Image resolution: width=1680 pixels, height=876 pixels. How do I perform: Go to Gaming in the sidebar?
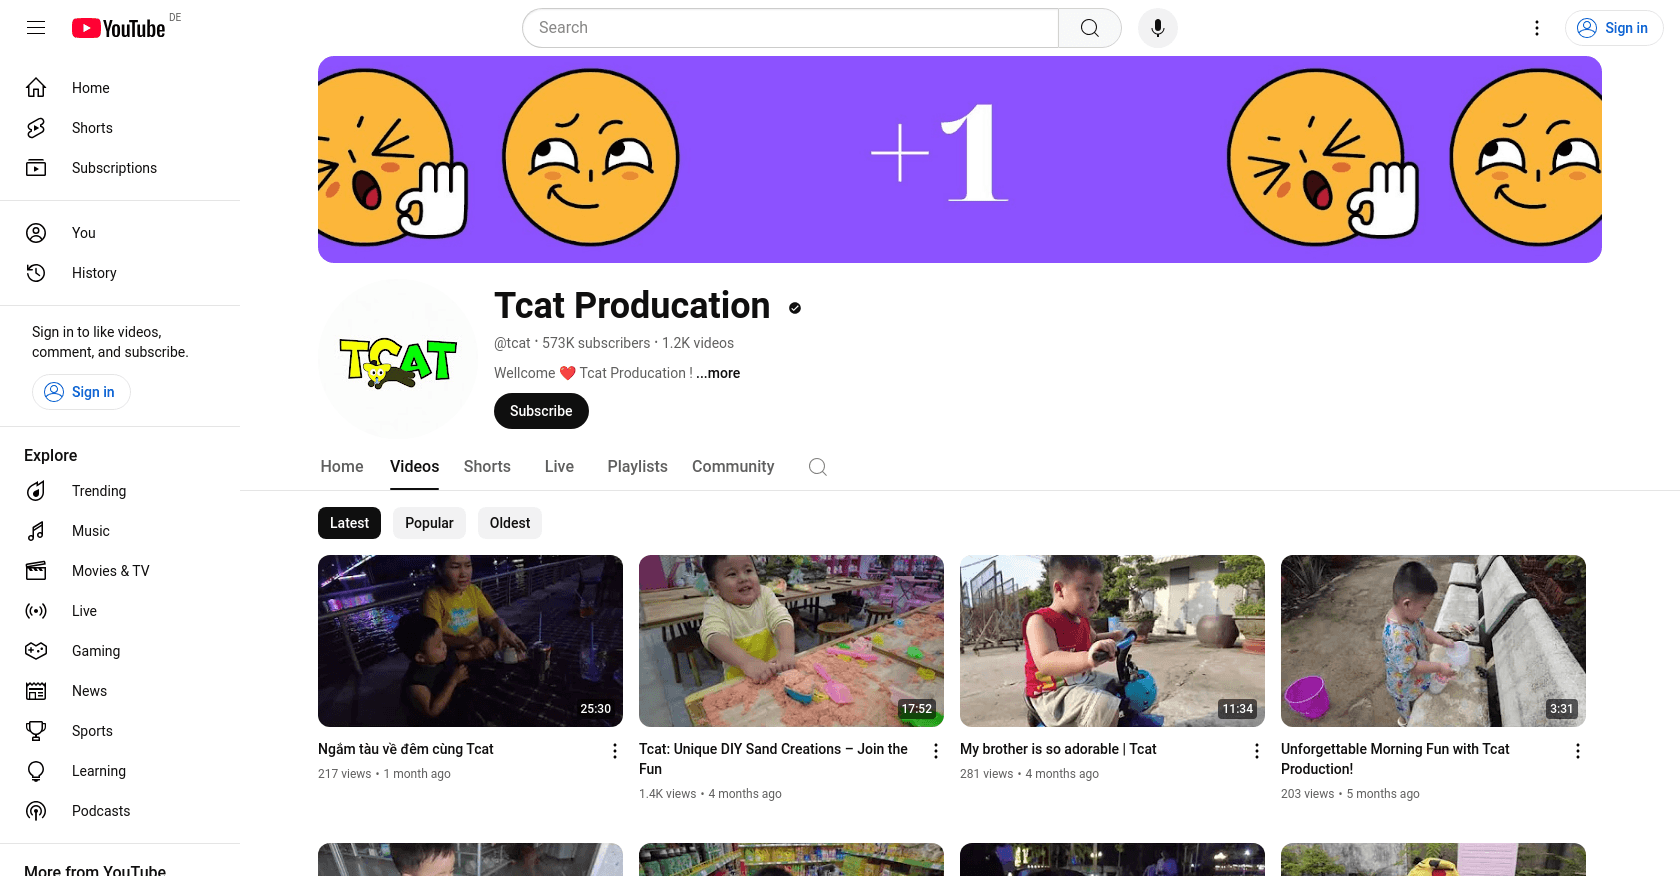pyautogui.click(x=95, y=651)
